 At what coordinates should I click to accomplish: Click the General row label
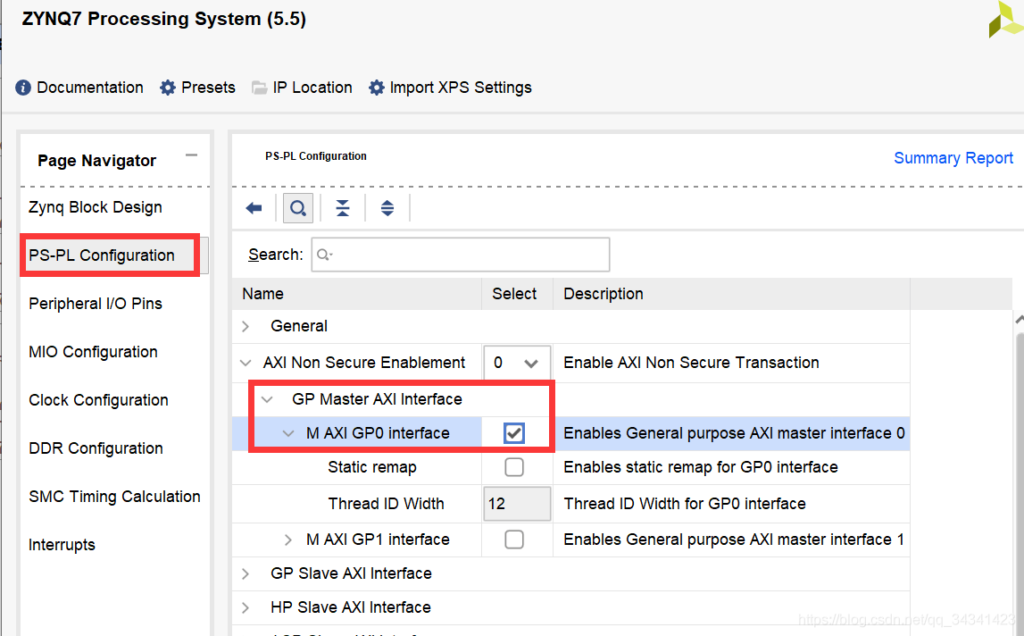click(299, 326)
